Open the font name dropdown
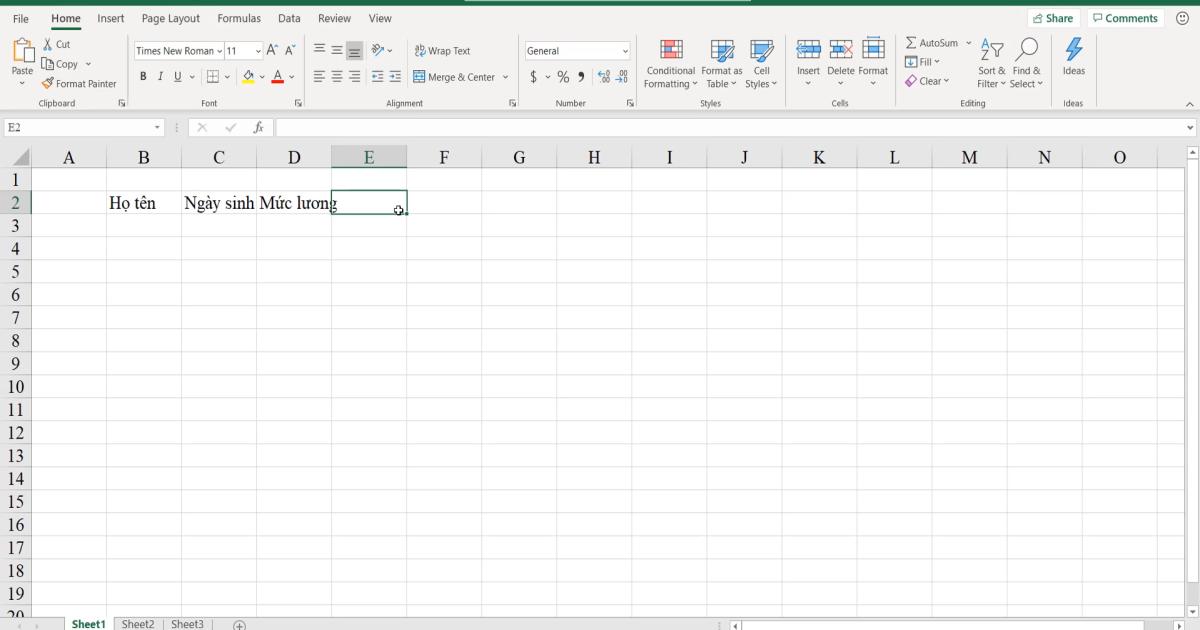 pyautogui.click(x=219, y=50)
